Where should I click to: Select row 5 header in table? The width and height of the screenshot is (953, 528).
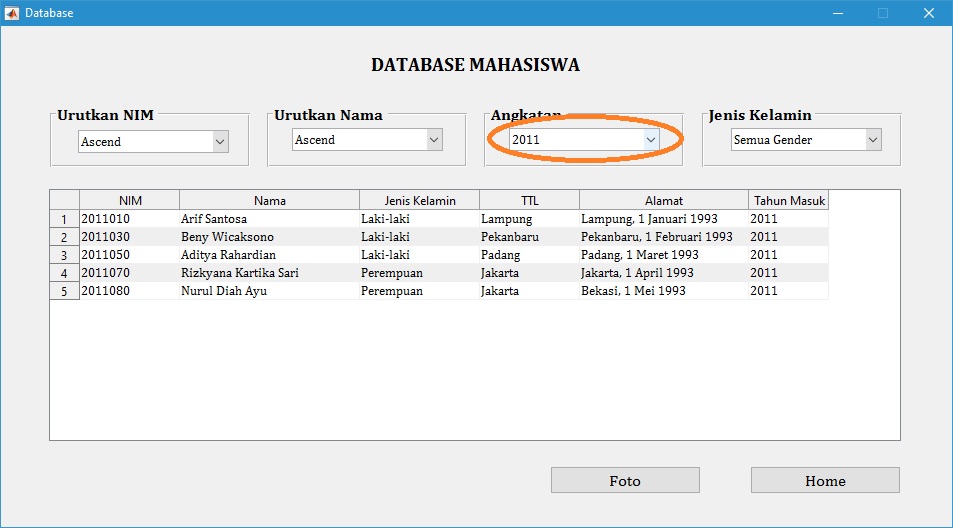64,291
